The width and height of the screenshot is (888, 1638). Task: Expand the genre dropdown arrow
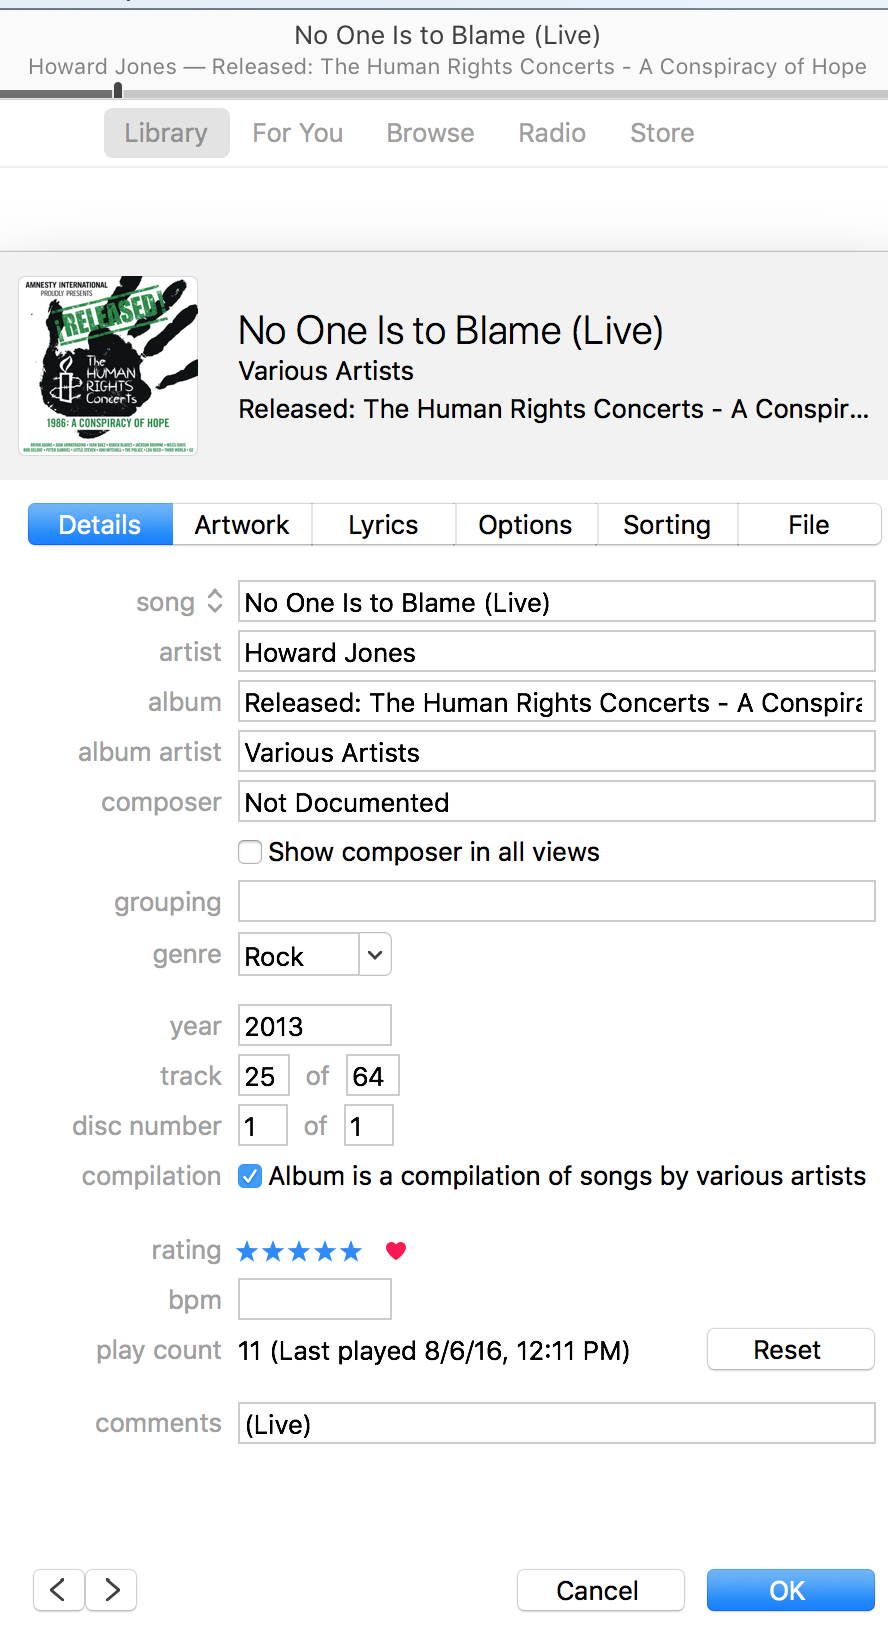pyautogui.click(x=375, y=955)
